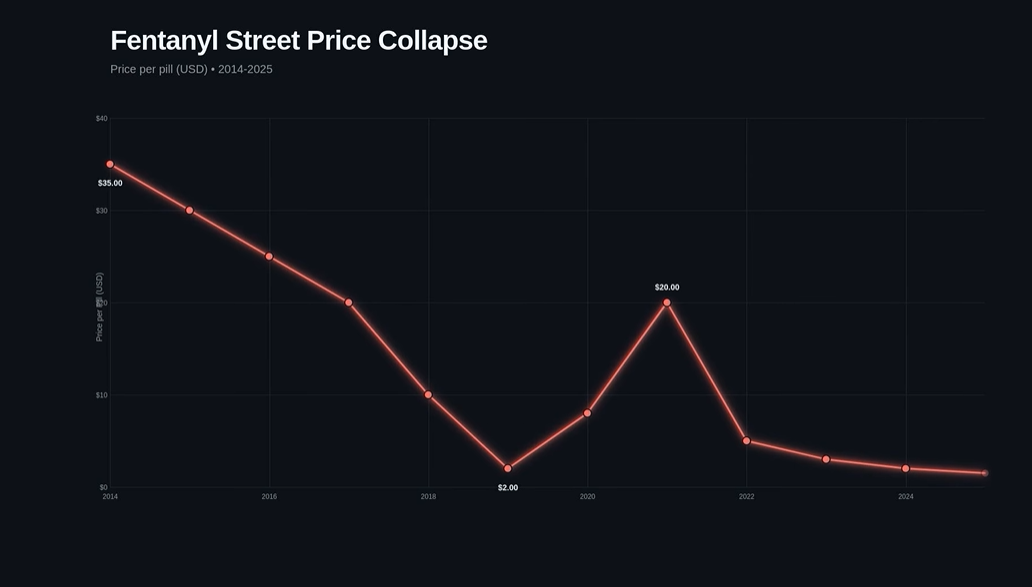
Task: Click the 2014 data point at $35
Action: [110, 164]
